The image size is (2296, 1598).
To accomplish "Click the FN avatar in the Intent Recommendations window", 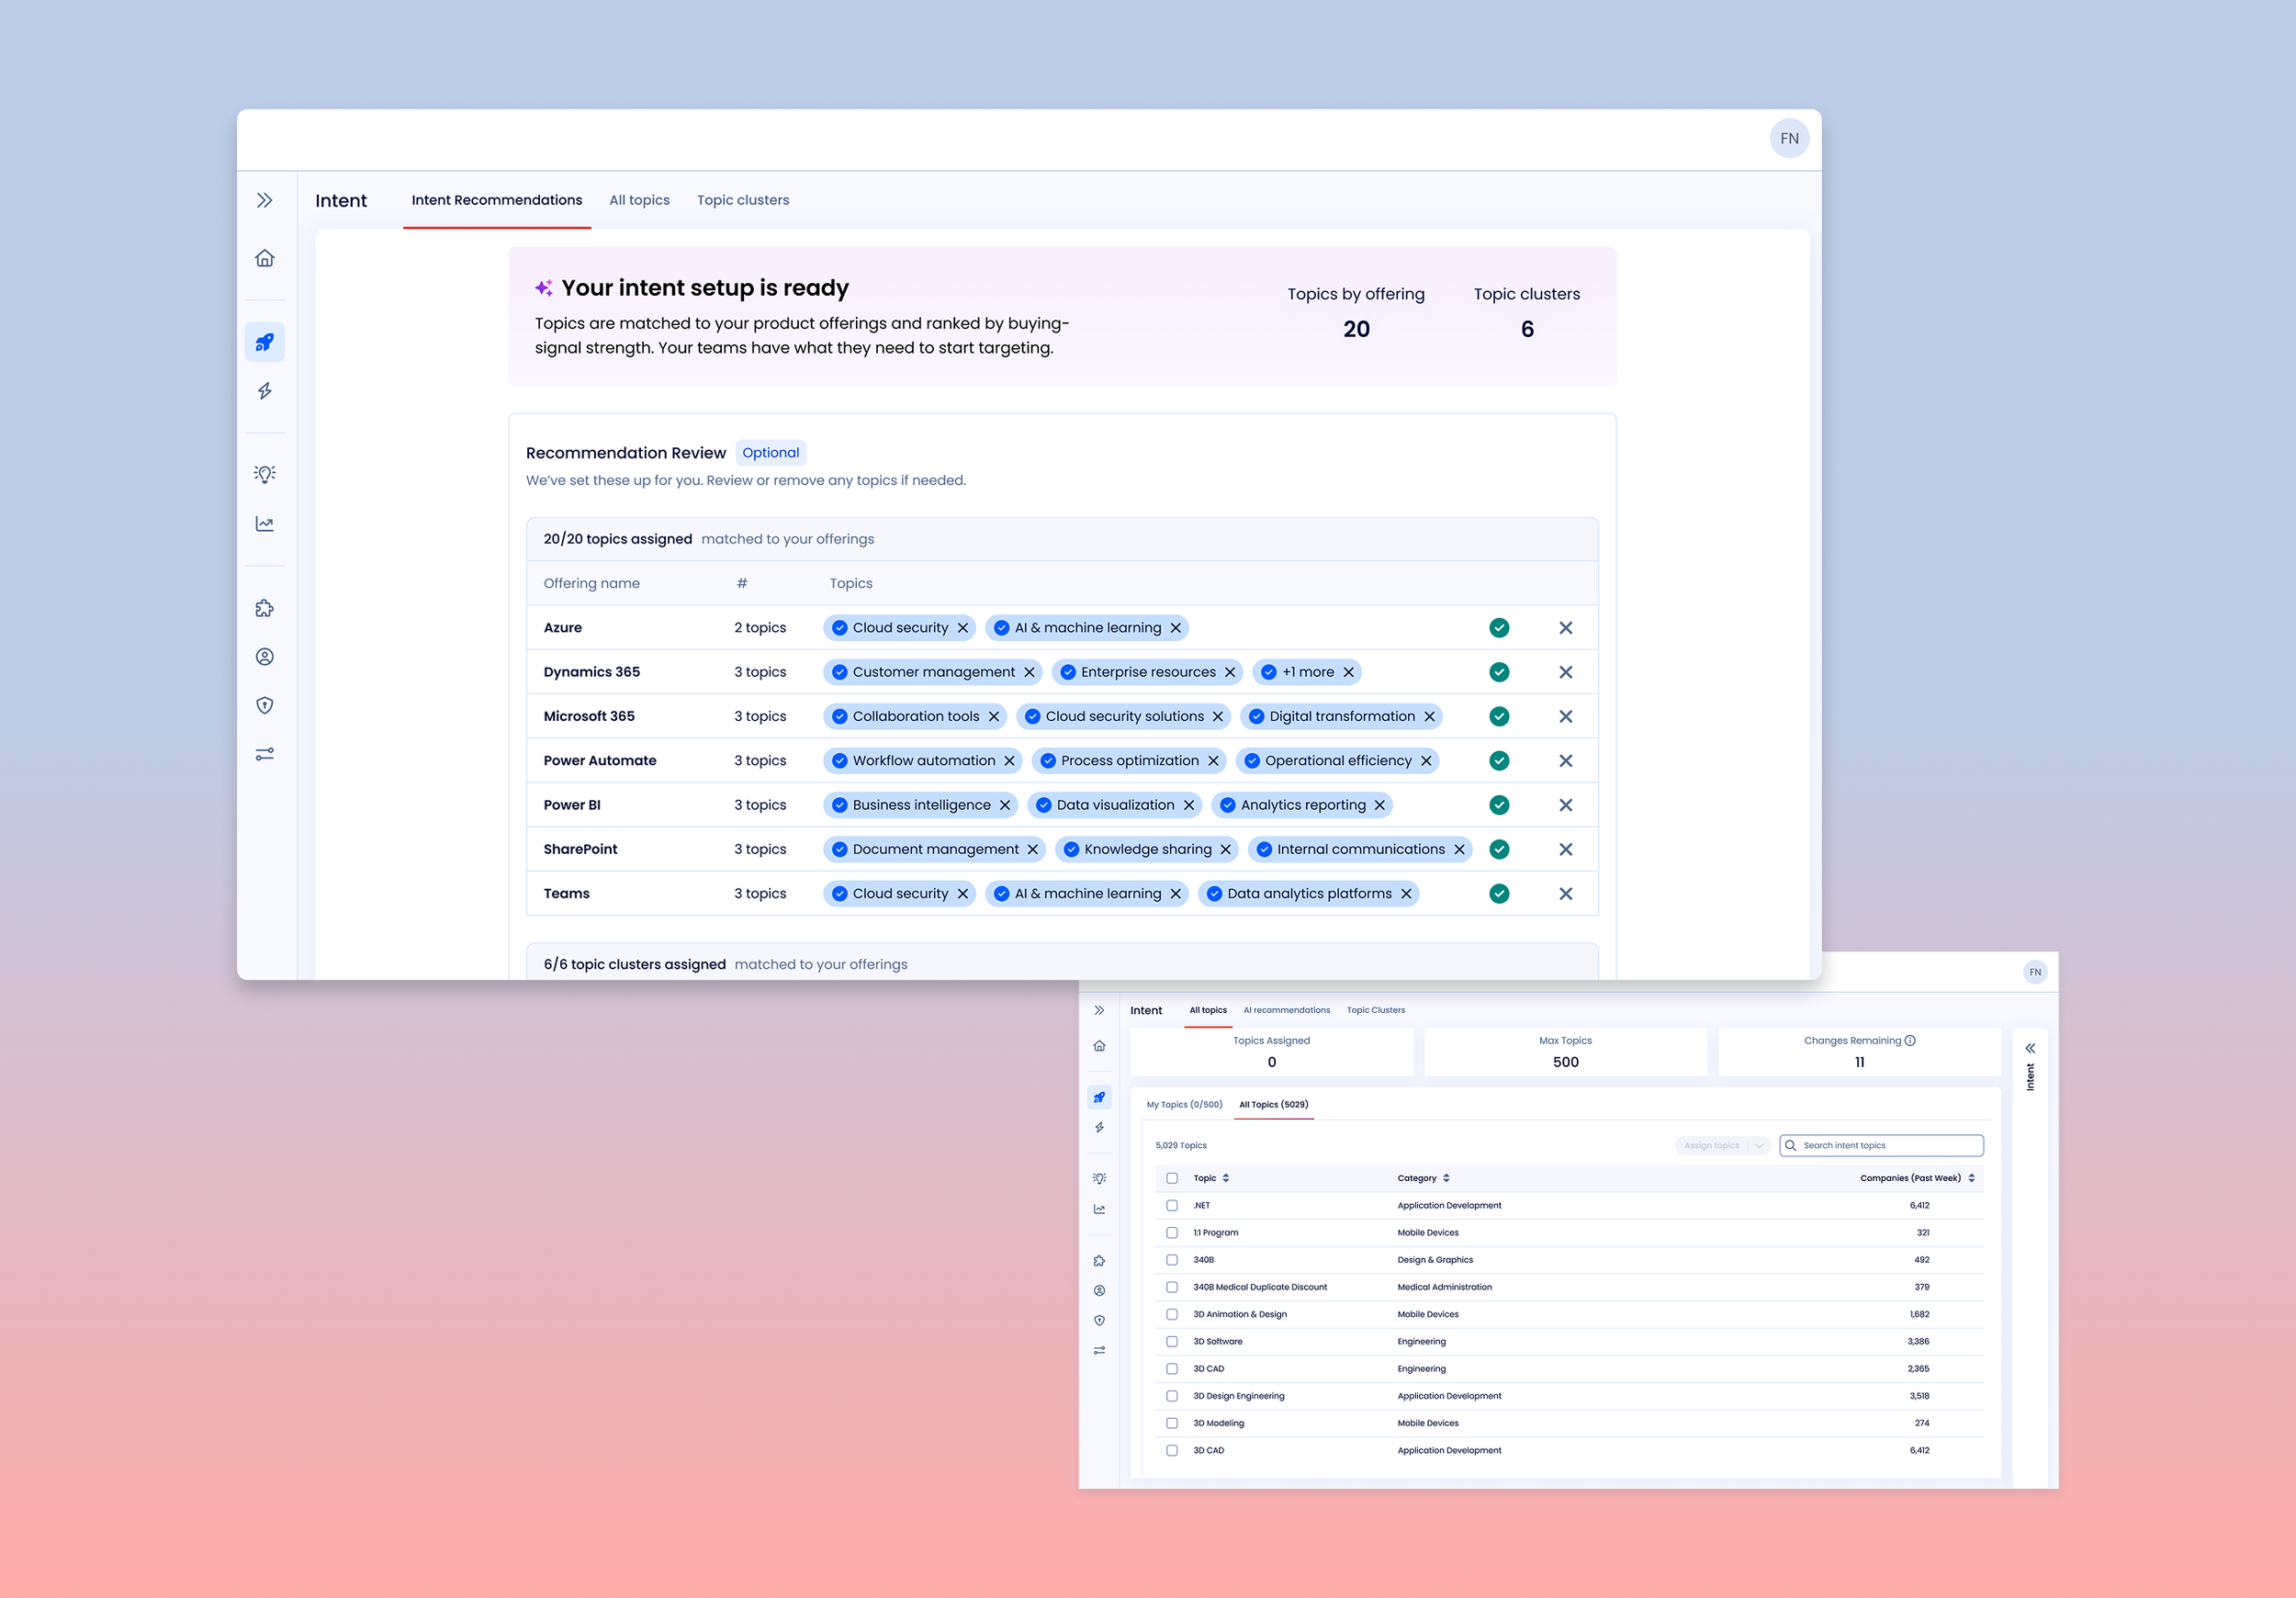I will click(1789, 138).
